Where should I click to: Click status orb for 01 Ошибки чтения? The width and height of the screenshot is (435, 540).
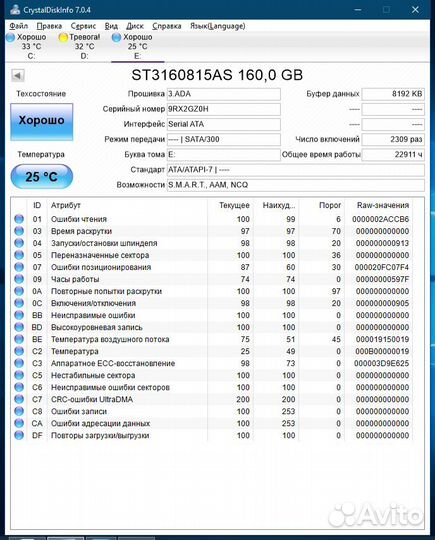[x=19, y=219]
